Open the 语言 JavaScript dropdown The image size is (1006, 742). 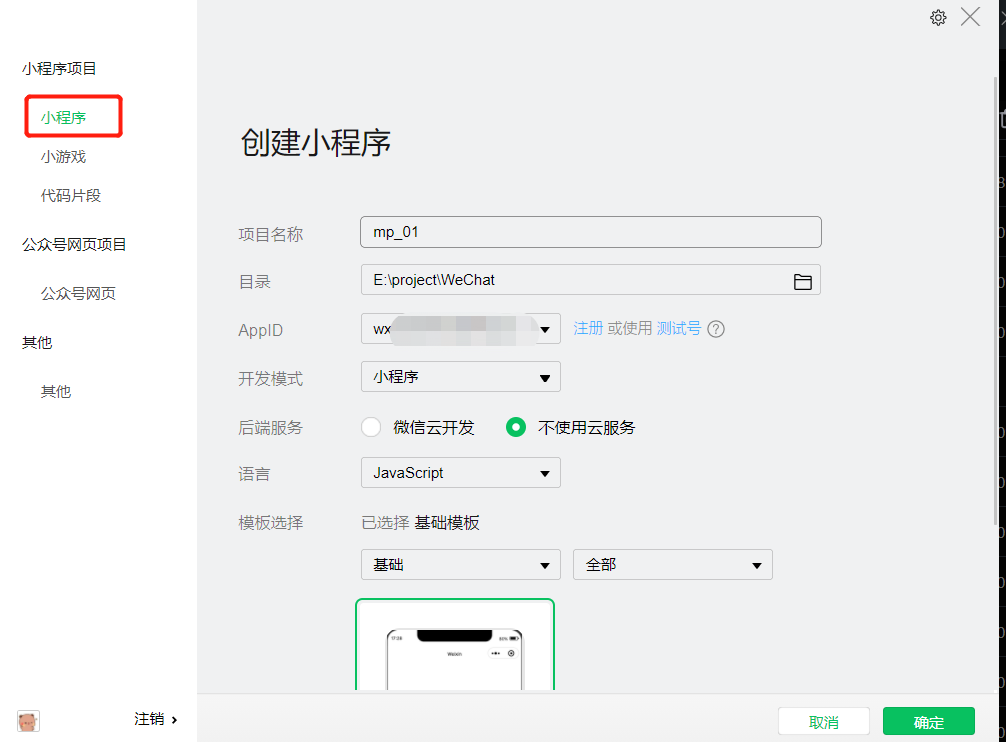tap(461, 473)
